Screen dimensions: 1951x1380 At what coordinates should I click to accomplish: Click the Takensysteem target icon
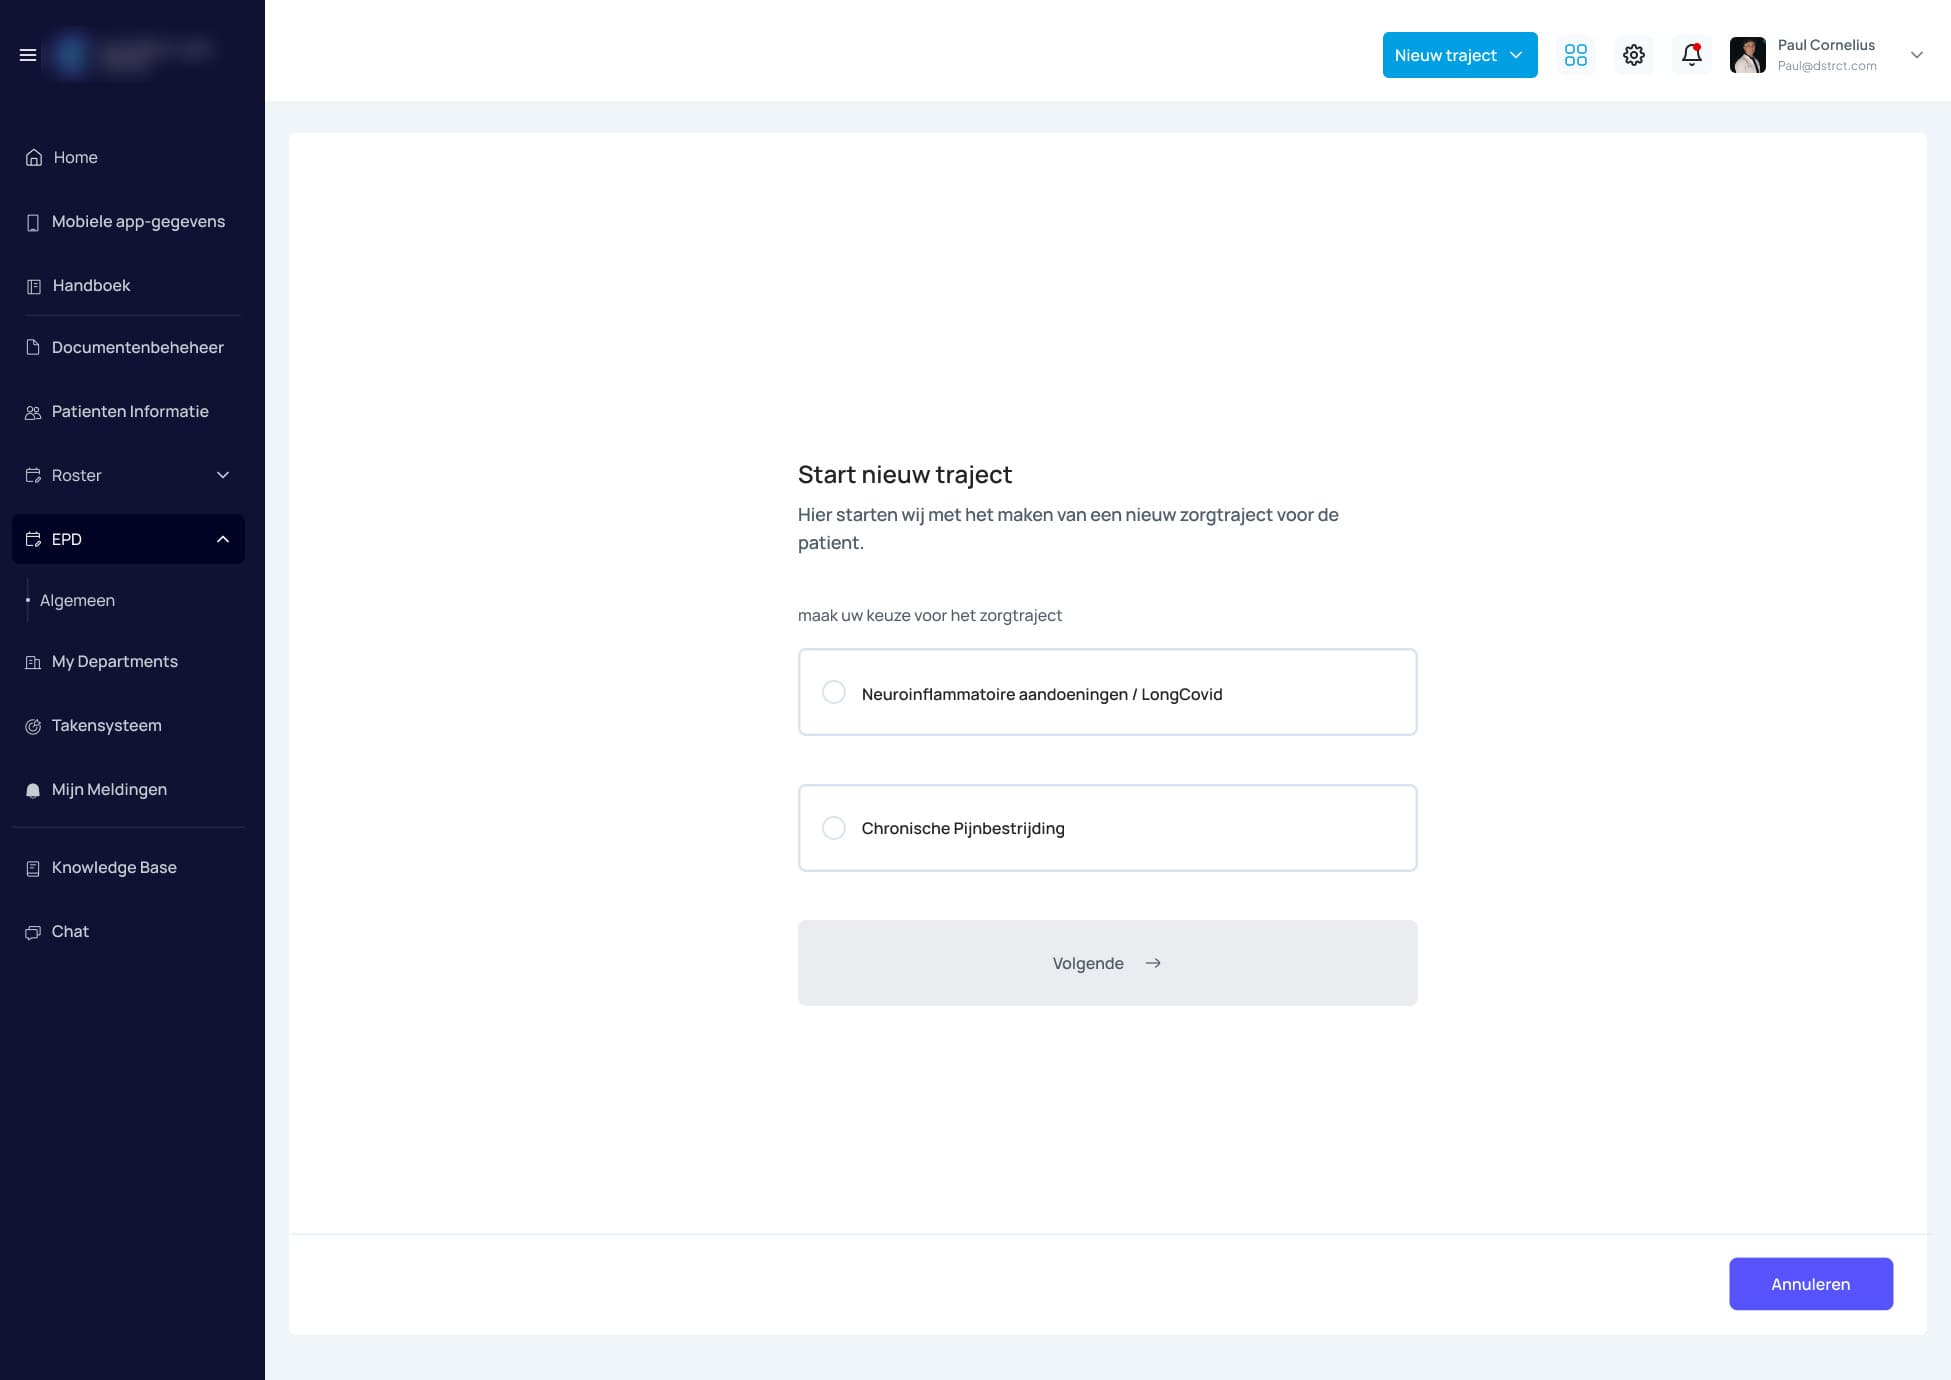click(33, 727)
